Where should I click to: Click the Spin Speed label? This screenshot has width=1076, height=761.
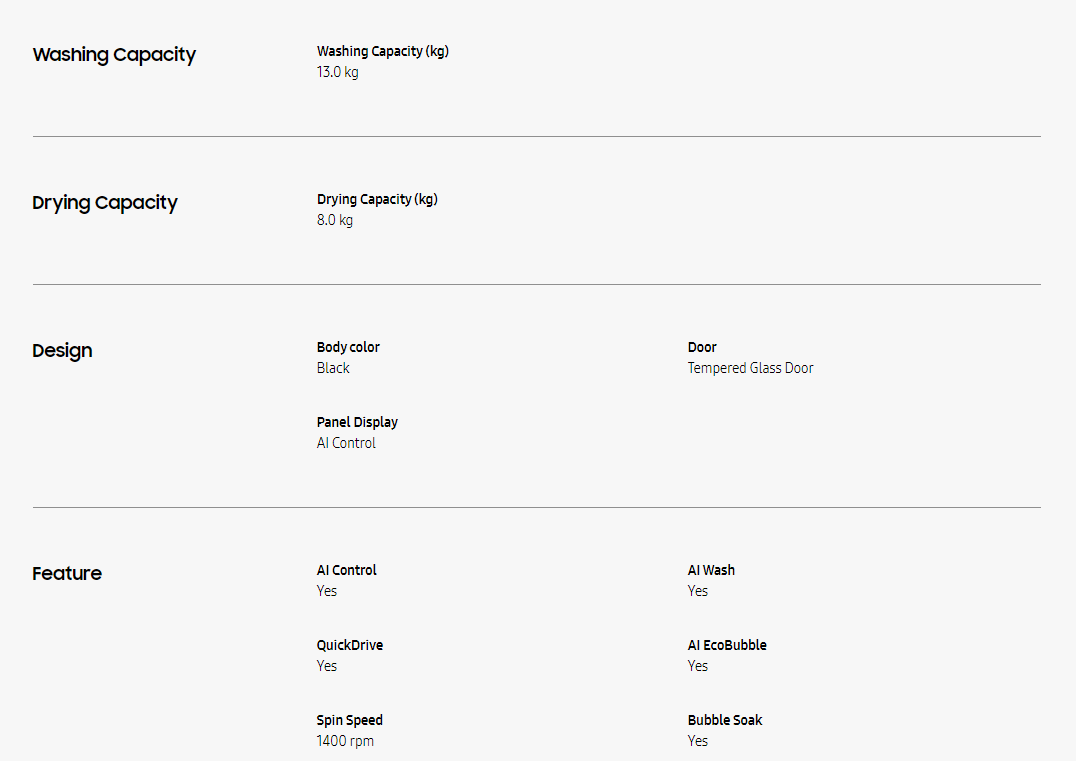(x=350, y=720)
